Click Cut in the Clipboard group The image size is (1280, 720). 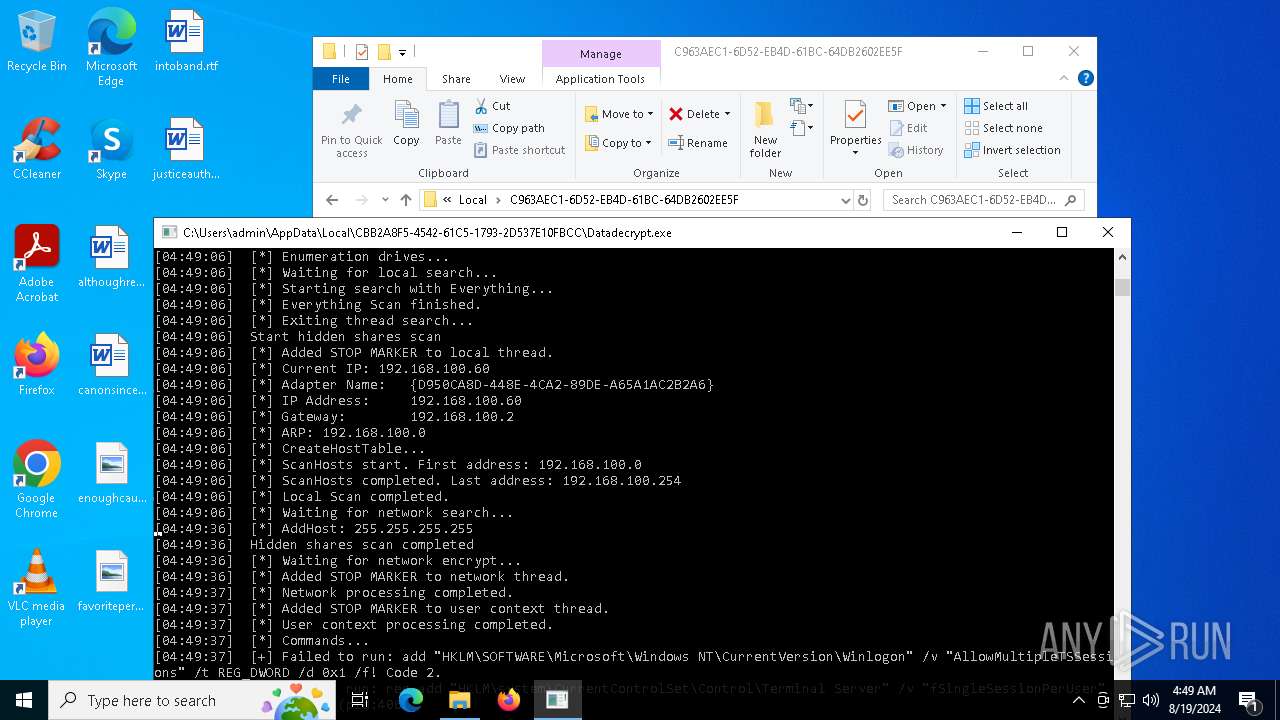(492, 106)
